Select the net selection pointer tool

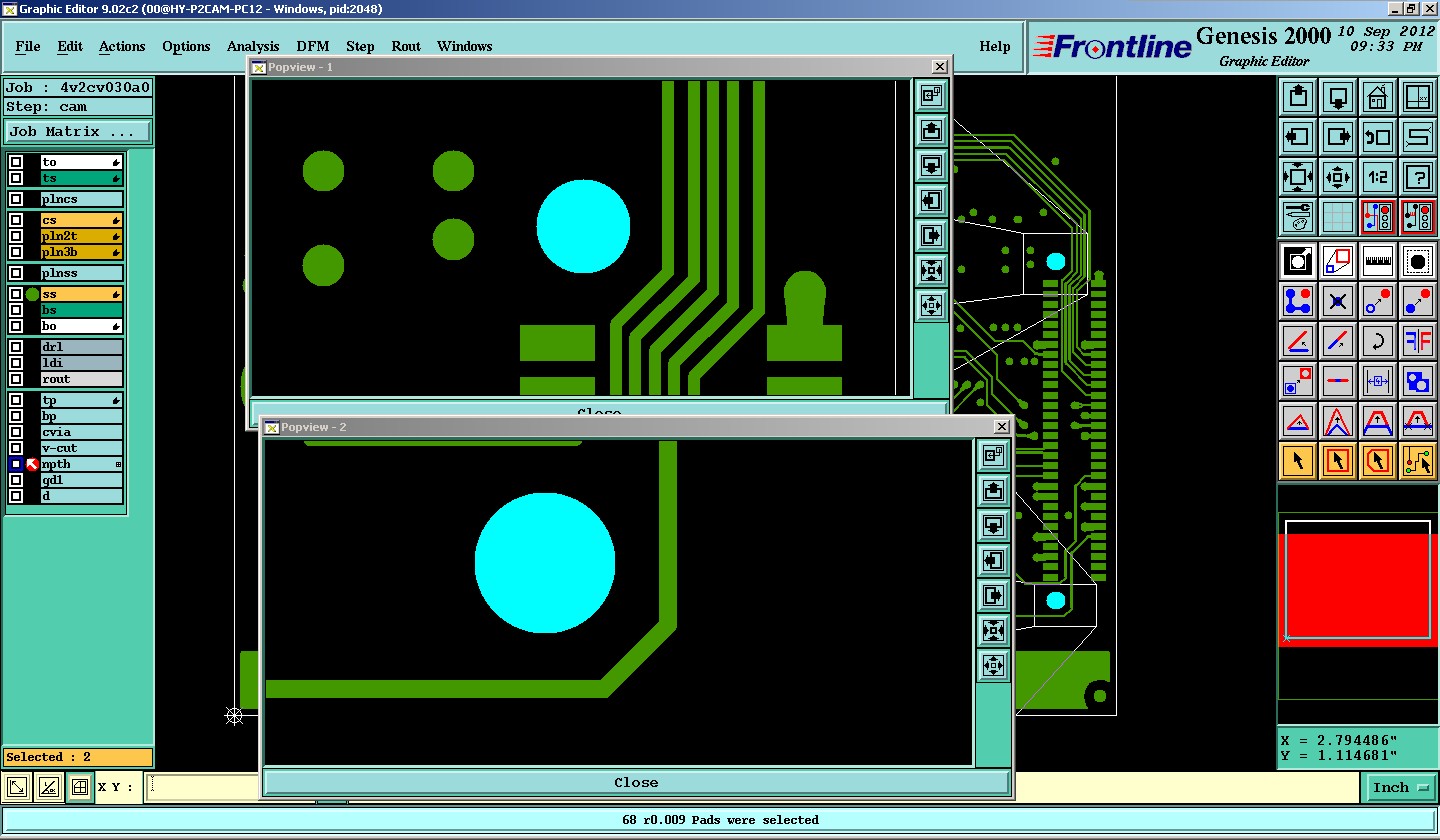(1418, 461)
